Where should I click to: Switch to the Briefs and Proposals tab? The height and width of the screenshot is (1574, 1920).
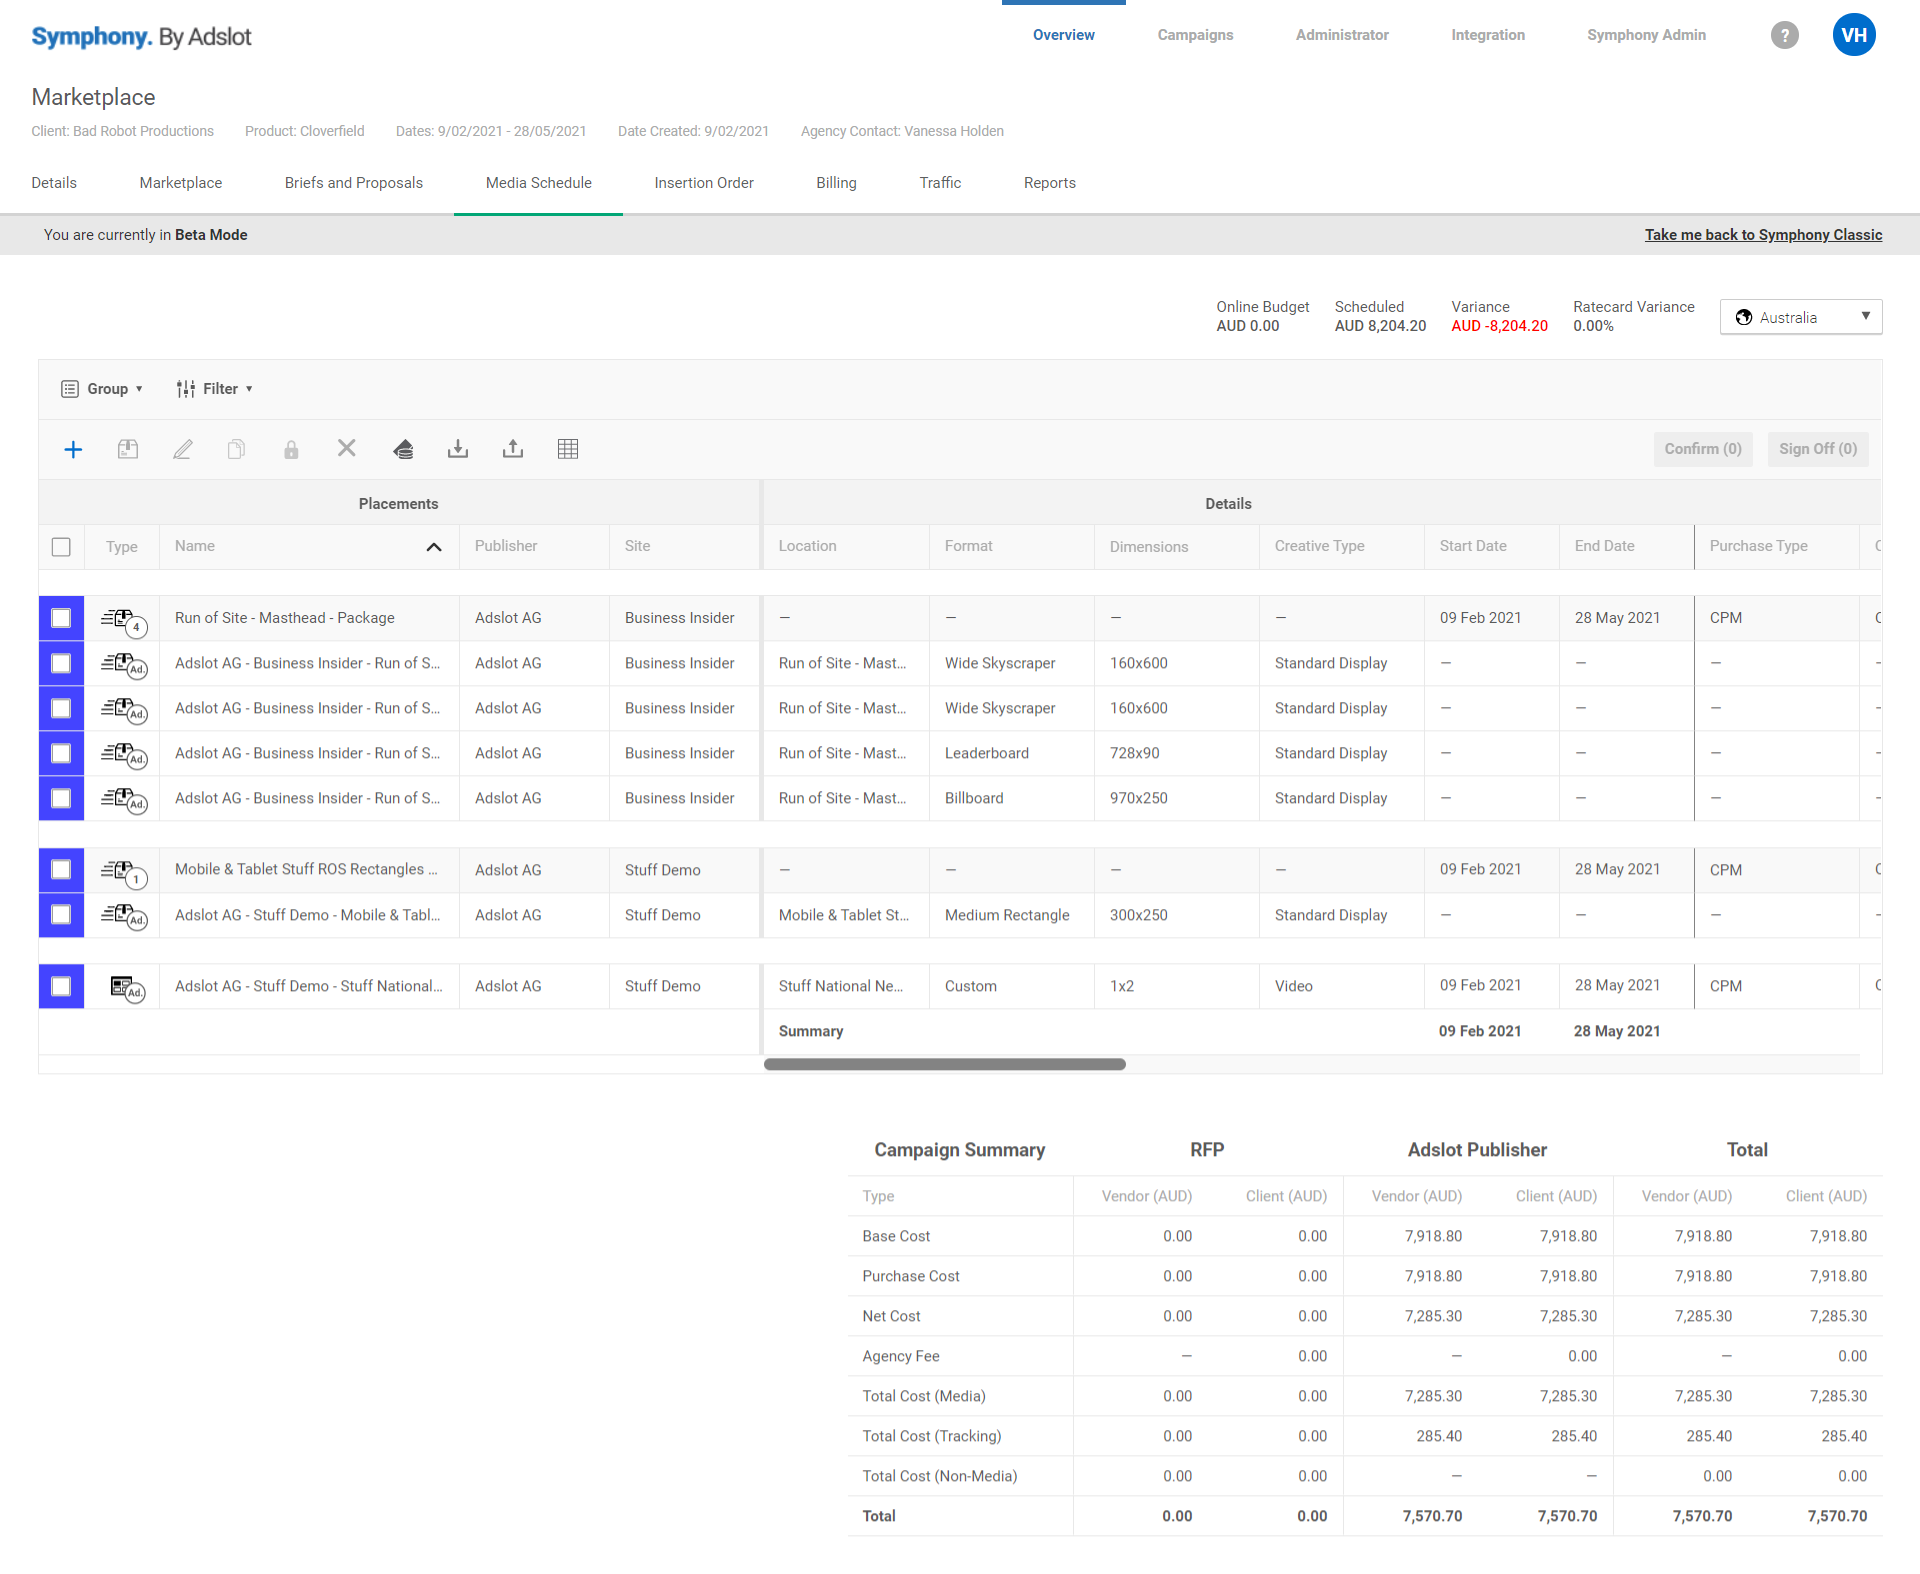coord(354,183)
